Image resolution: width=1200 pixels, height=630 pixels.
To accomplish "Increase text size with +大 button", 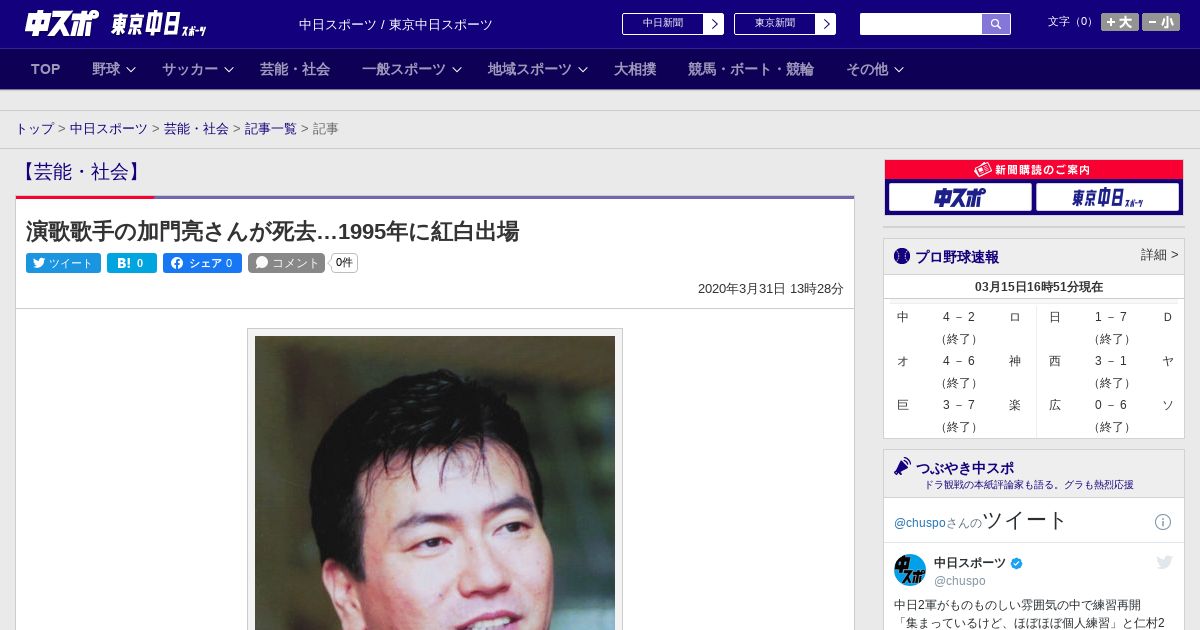I will click(1119, 22).
